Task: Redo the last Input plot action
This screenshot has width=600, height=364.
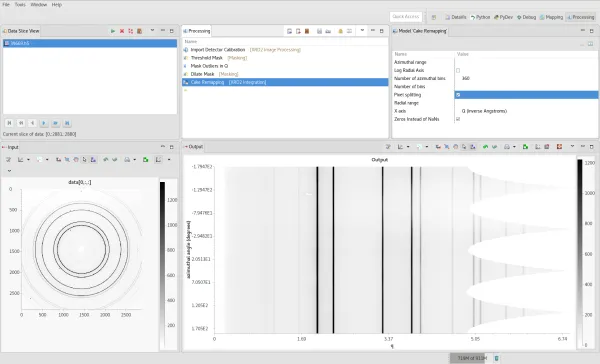Action: (x=114, y=160)
